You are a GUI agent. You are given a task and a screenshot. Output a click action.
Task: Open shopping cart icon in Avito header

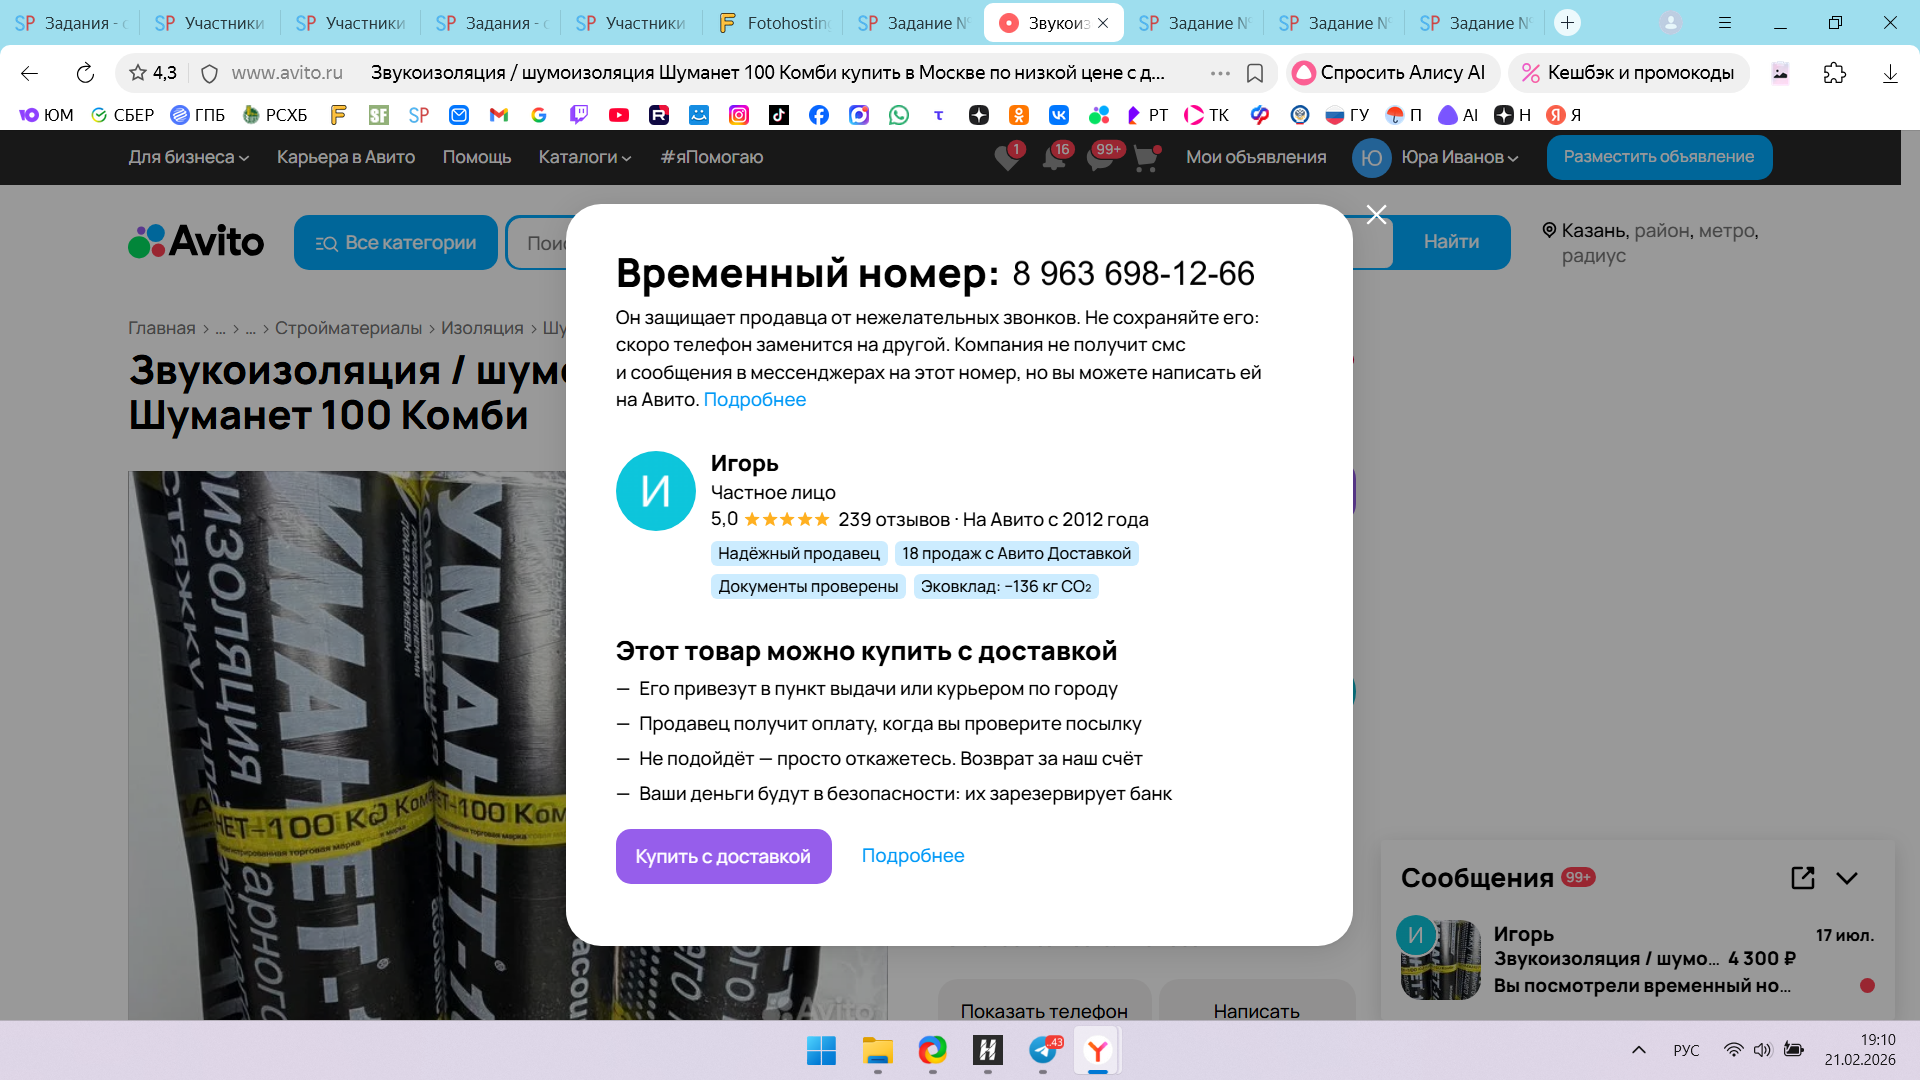click(x=1146, y=157)
